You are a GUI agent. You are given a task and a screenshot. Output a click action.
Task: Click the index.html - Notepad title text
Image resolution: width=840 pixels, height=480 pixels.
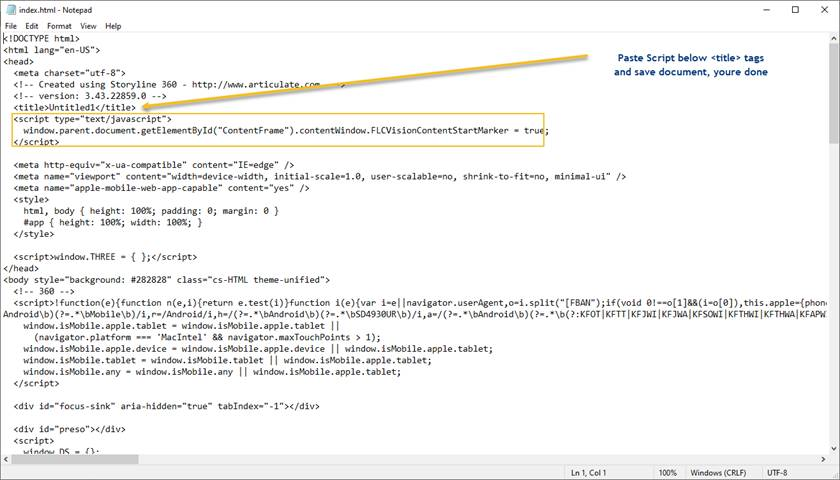[55, 10]
